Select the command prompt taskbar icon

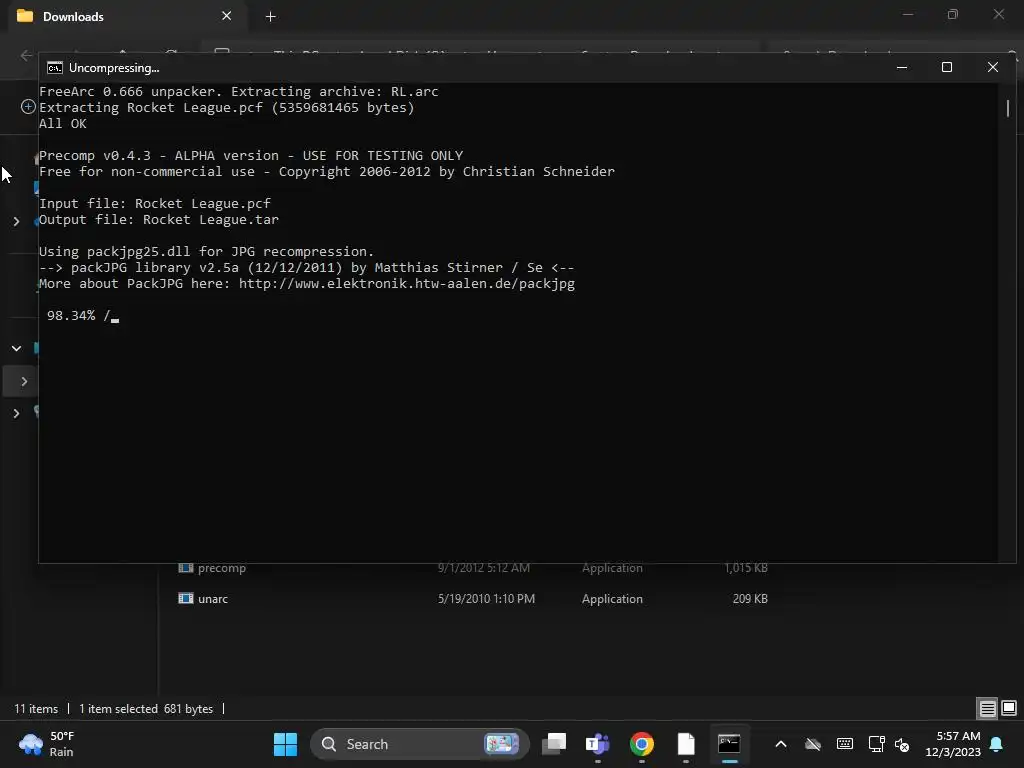tap(729, 744)
